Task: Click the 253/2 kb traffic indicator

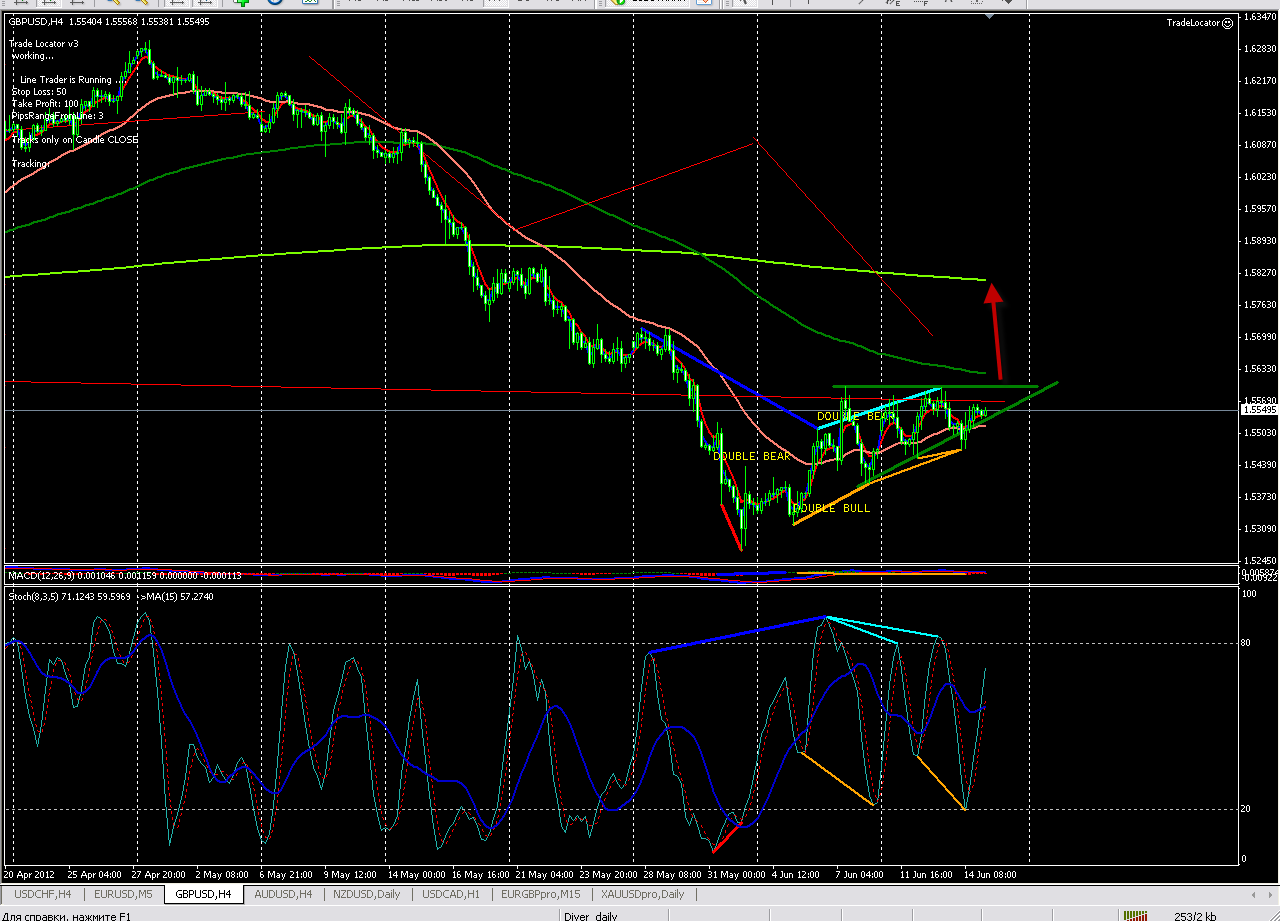Action: pyautogui.click(x=1195, y=915)
